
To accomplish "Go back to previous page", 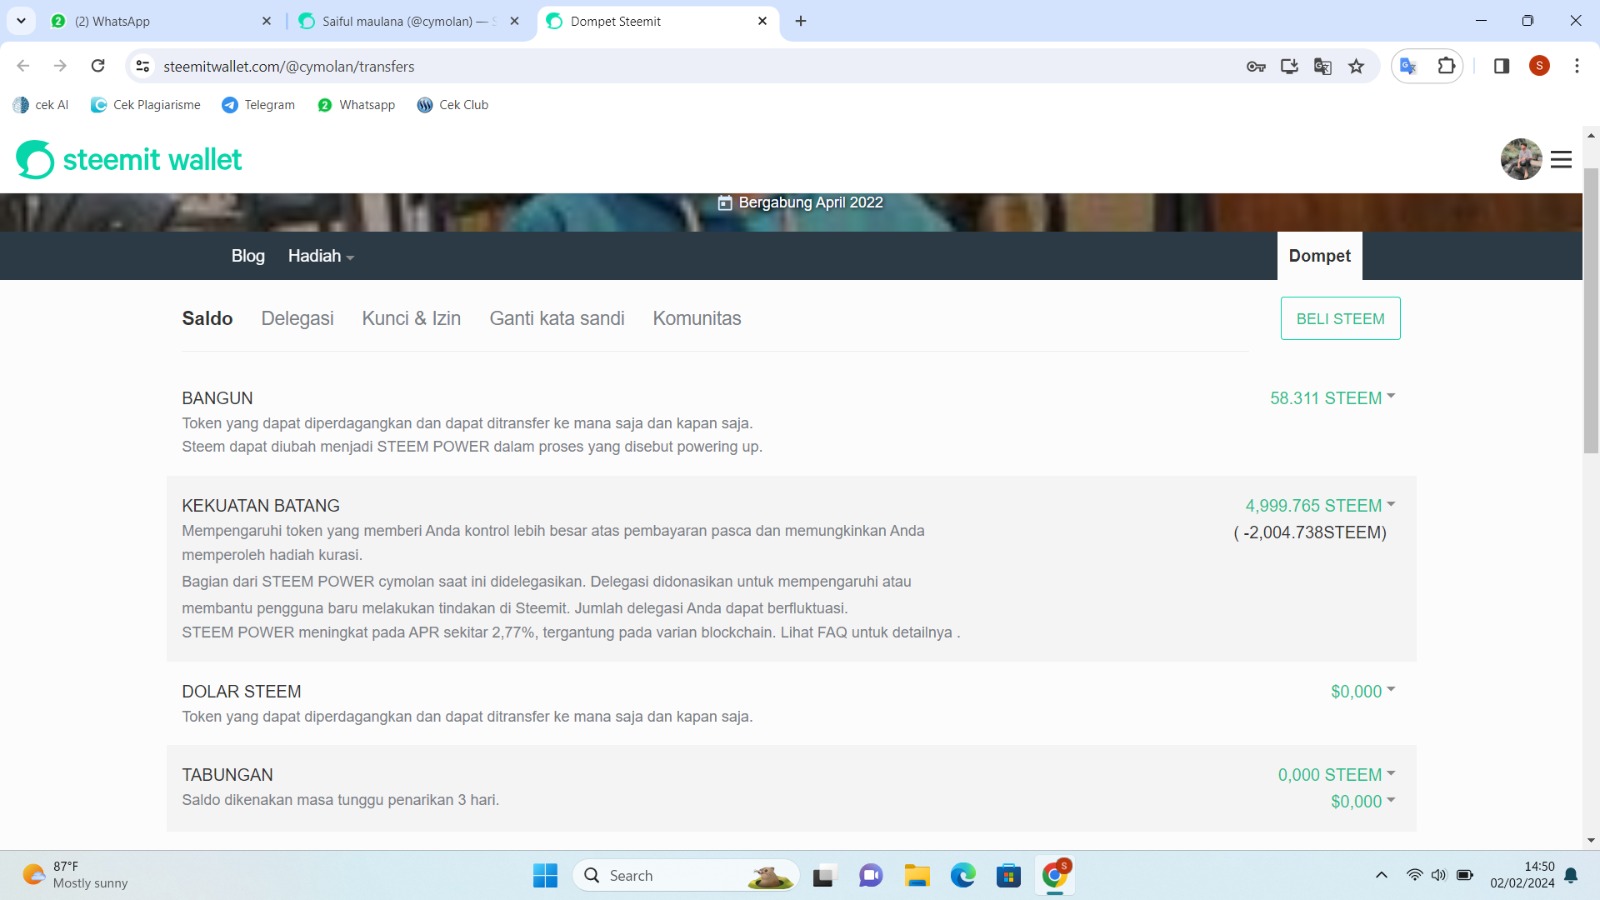I will (x=23, y=66).
